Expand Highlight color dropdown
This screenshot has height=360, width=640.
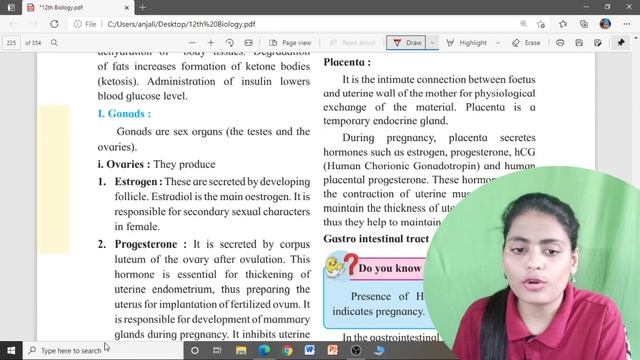click(498, 42)
